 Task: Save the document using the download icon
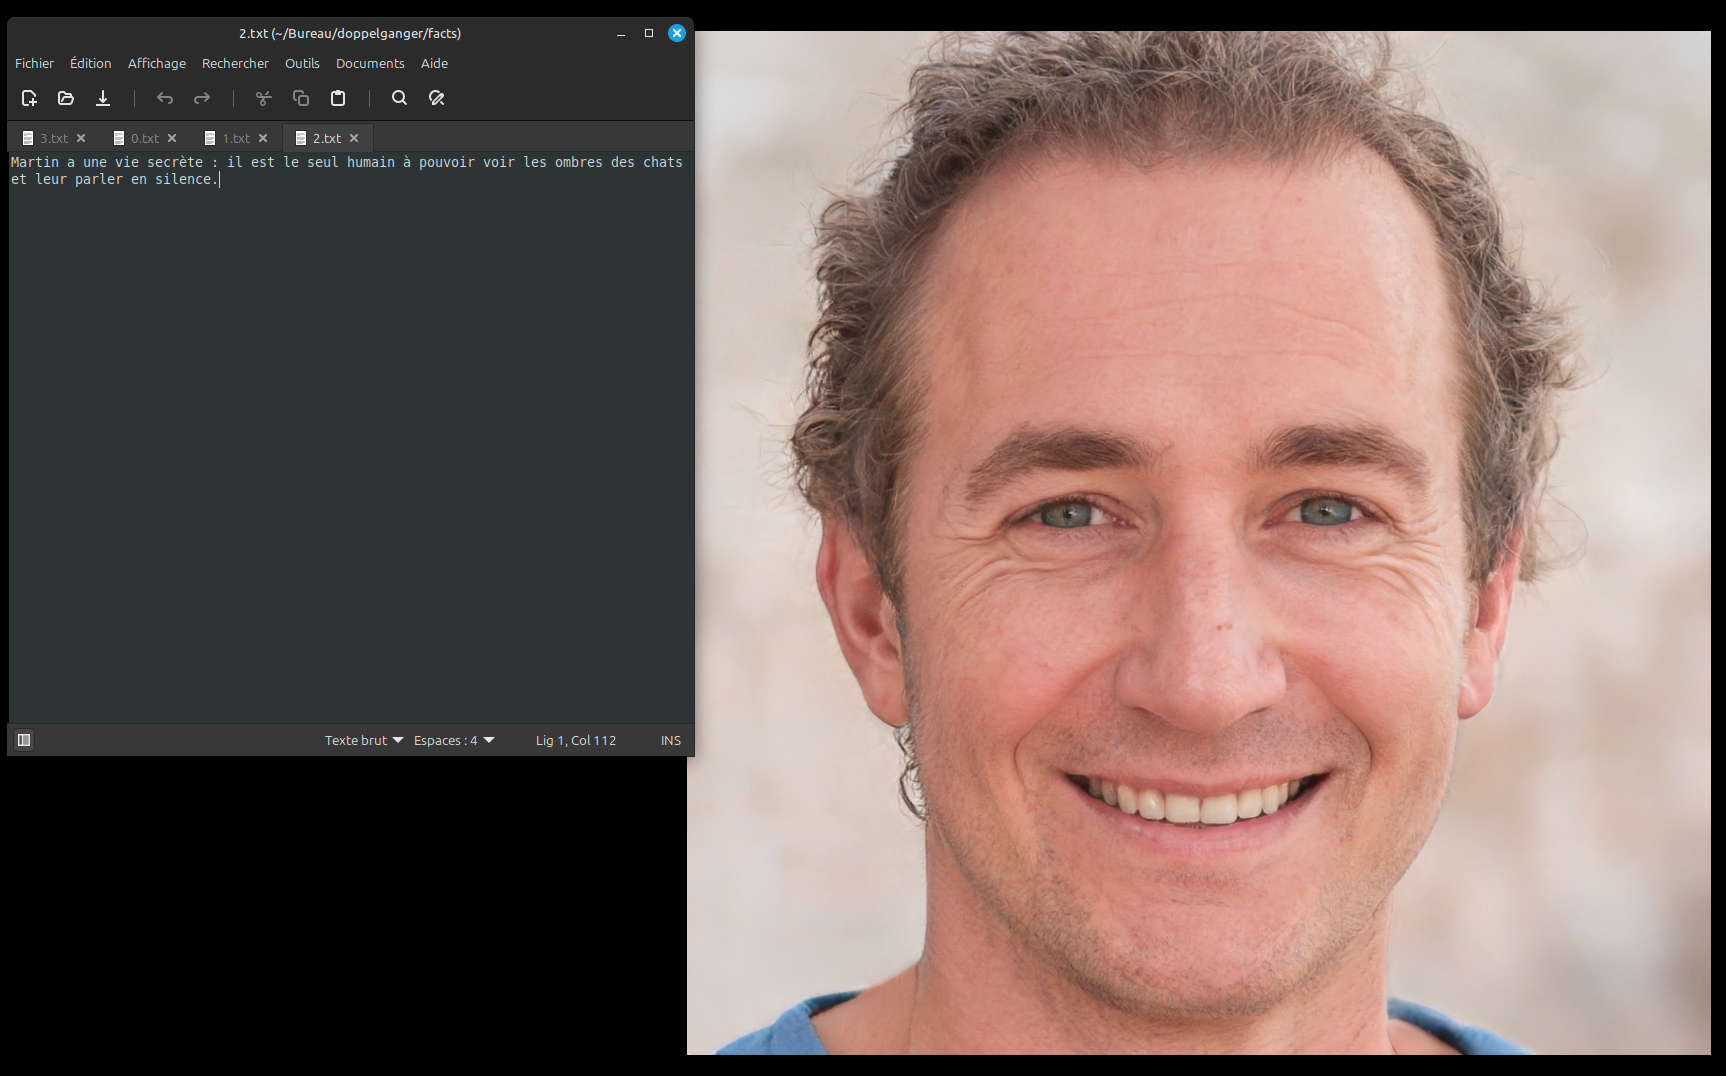click(103, 98)
